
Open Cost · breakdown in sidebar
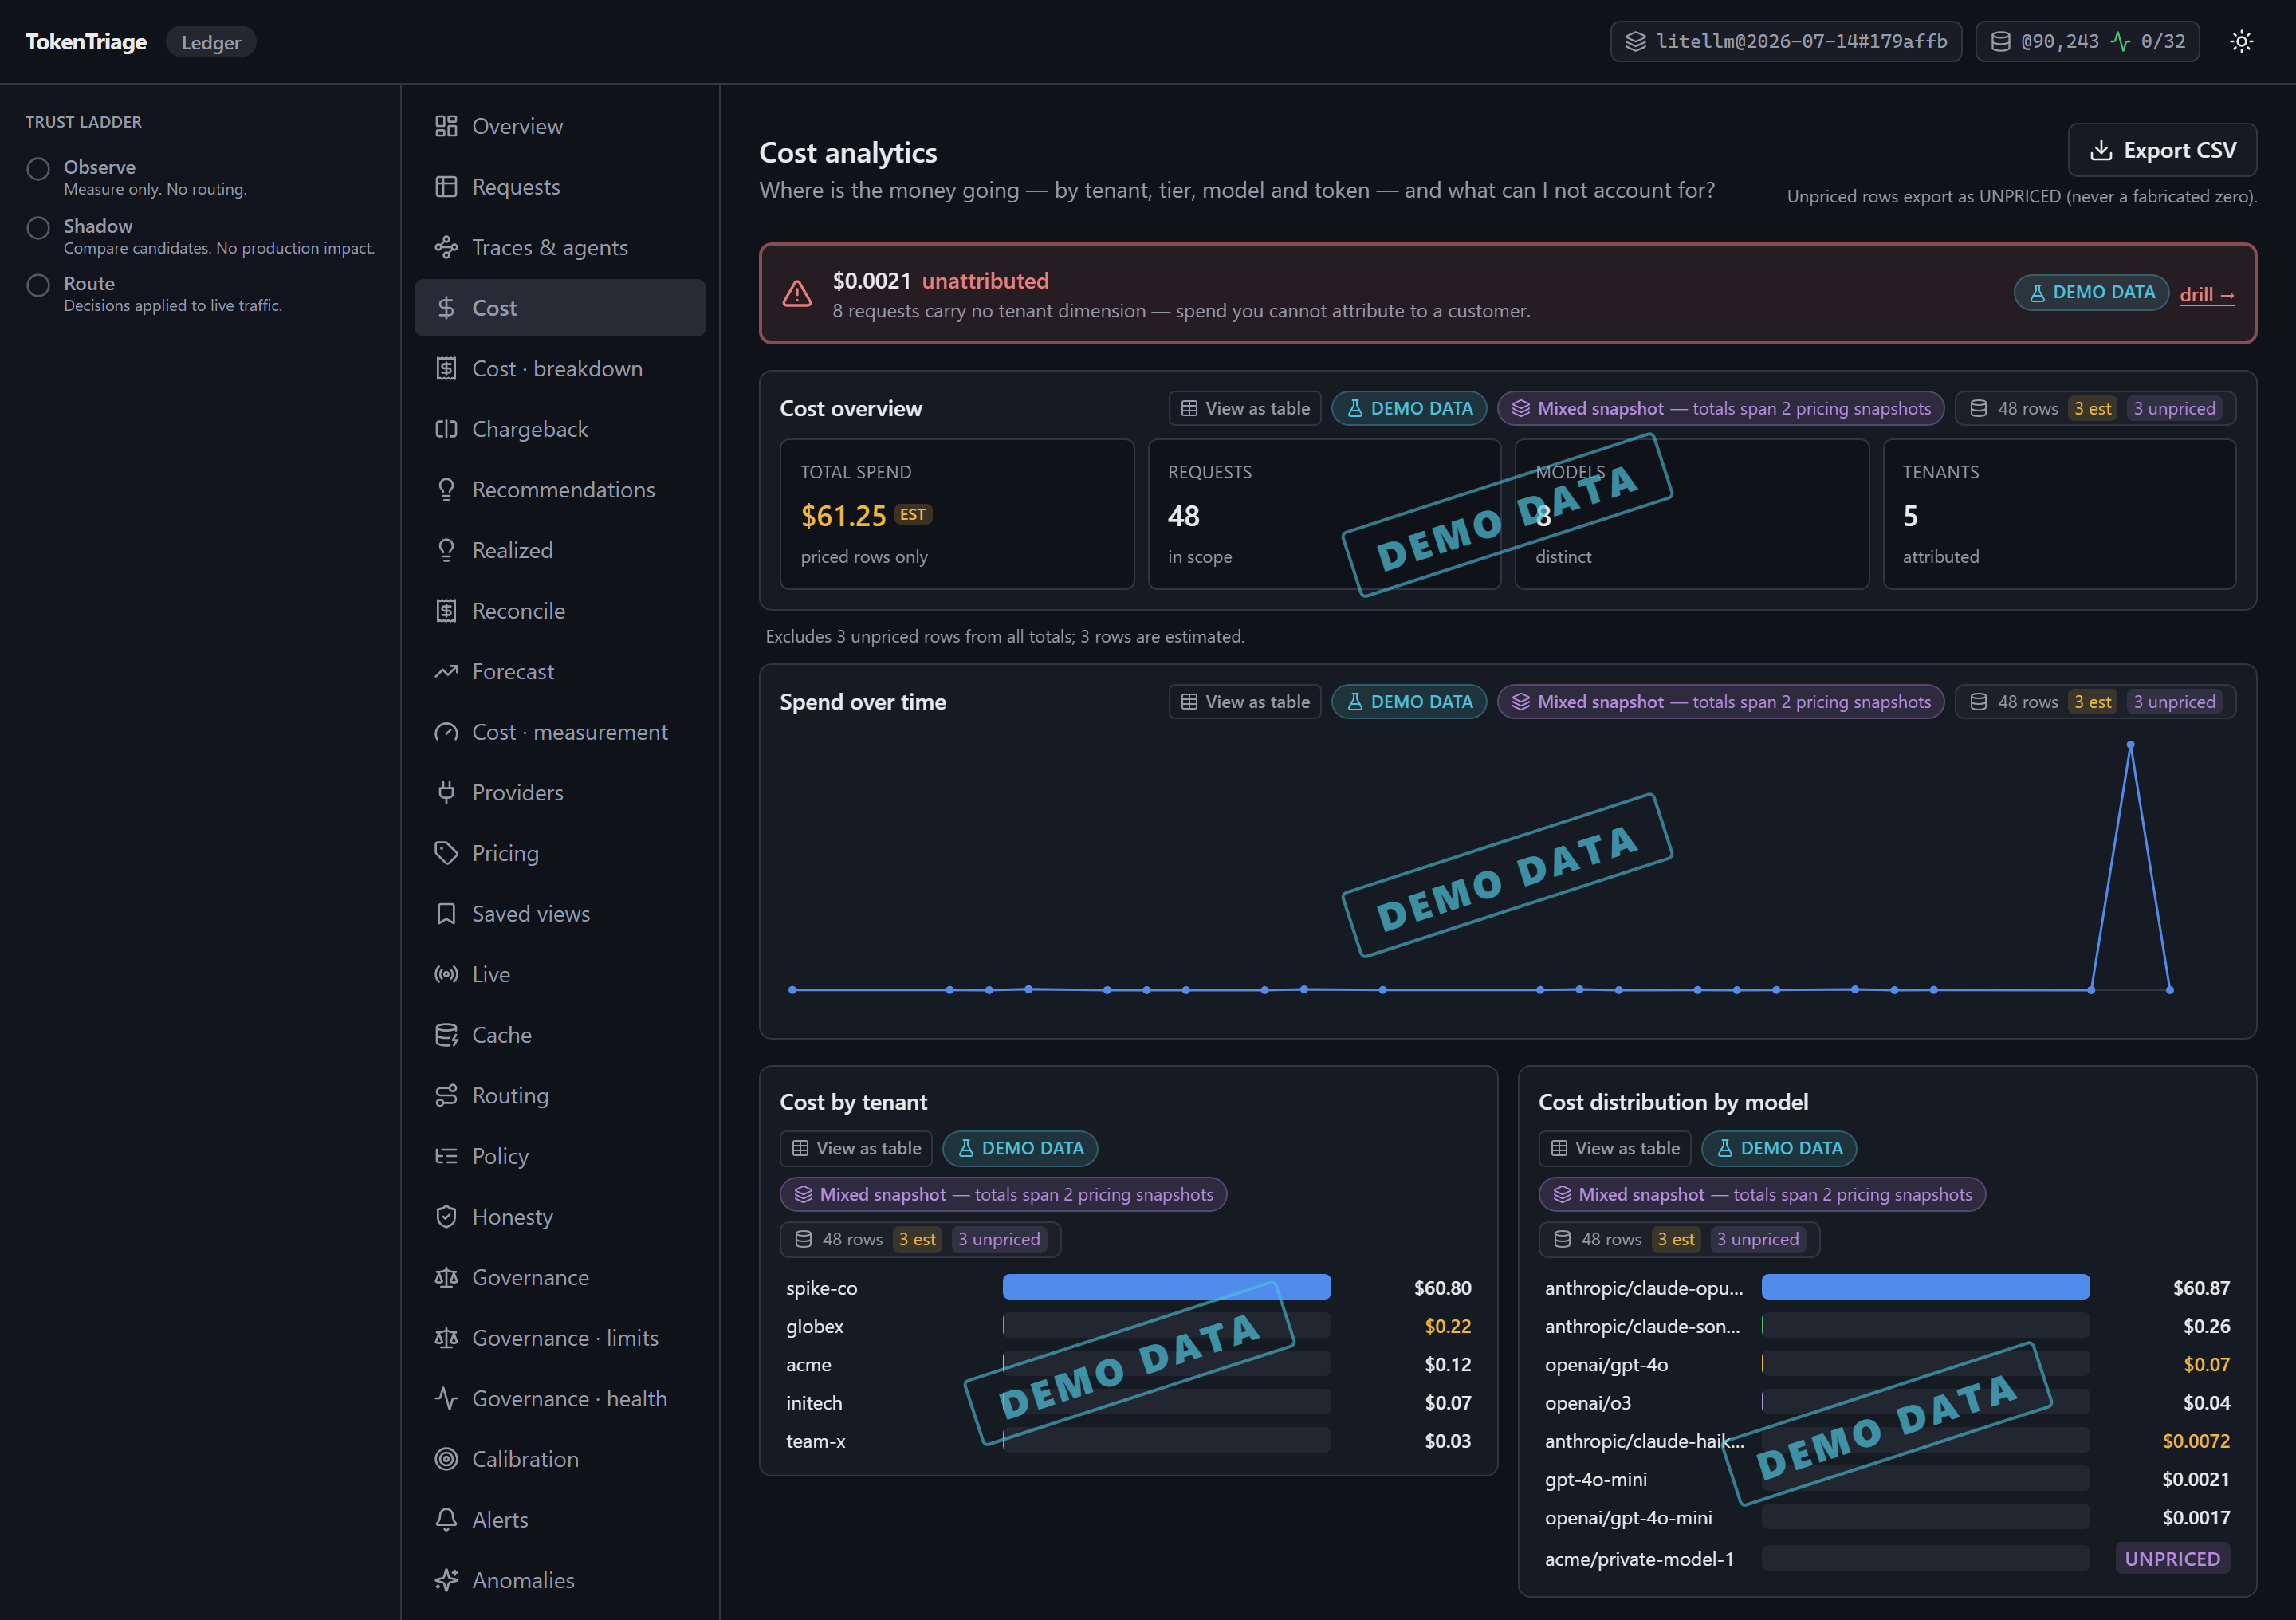(x=560, y=369)
